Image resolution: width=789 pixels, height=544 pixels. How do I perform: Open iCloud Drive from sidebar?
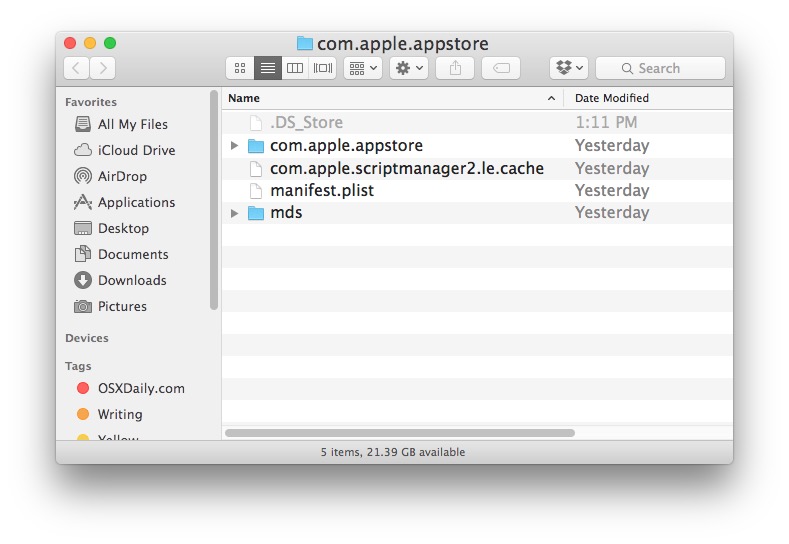pos(135,150)
